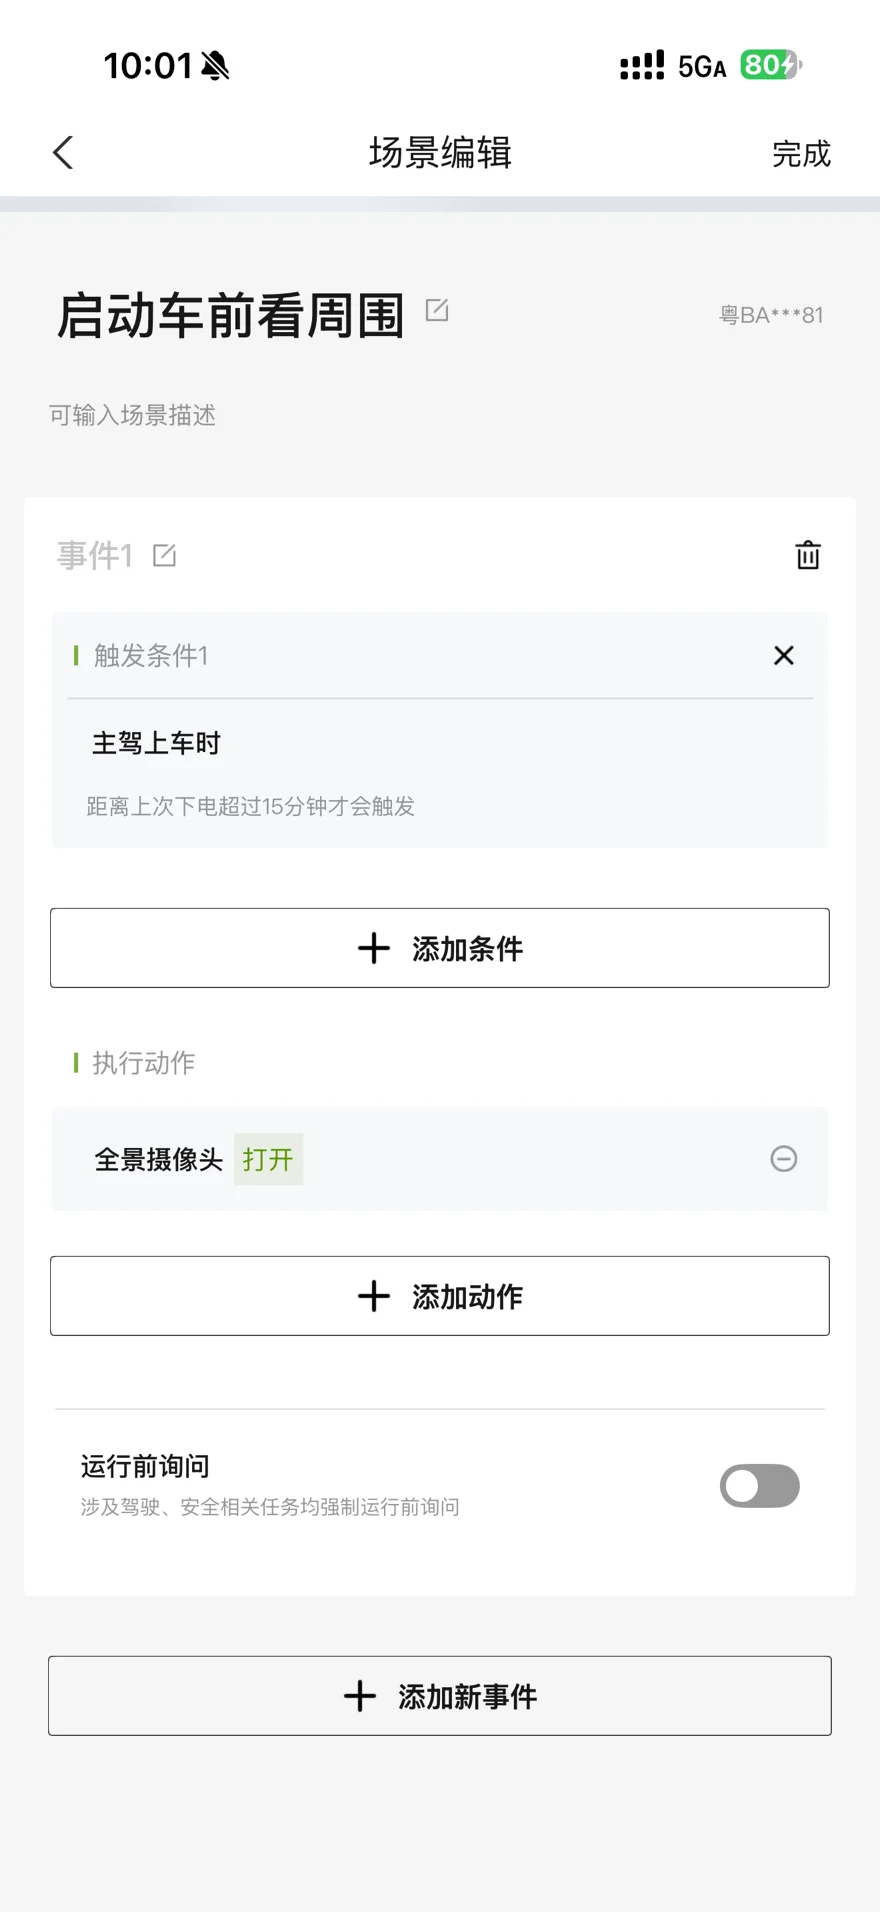The width and height of the screenshot is (880, 1912).
Task: Remove 触发条件1 with X icon
Action: pyautogui.click(x=784, y=655)
